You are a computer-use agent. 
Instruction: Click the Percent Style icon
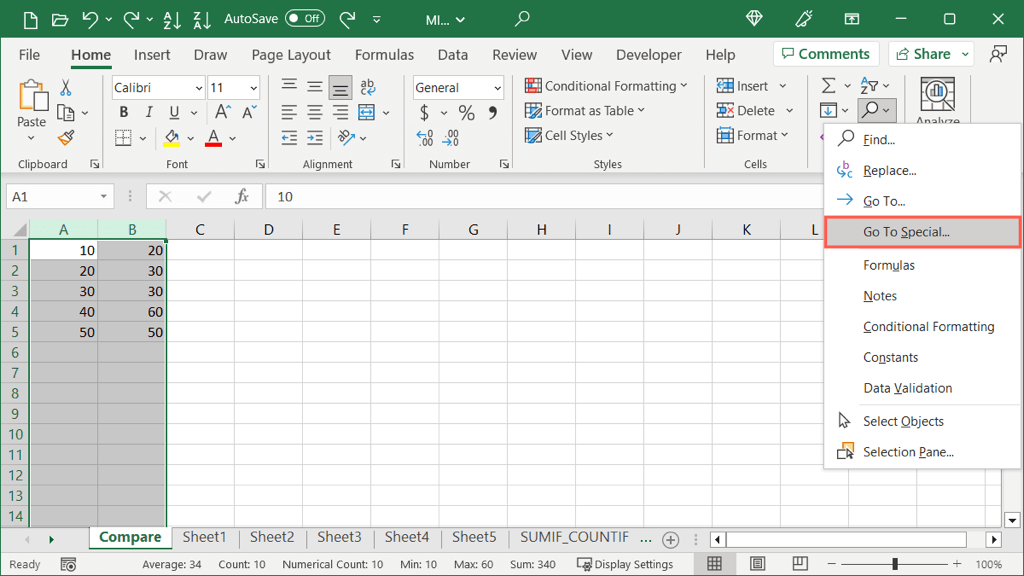[466, 113]
